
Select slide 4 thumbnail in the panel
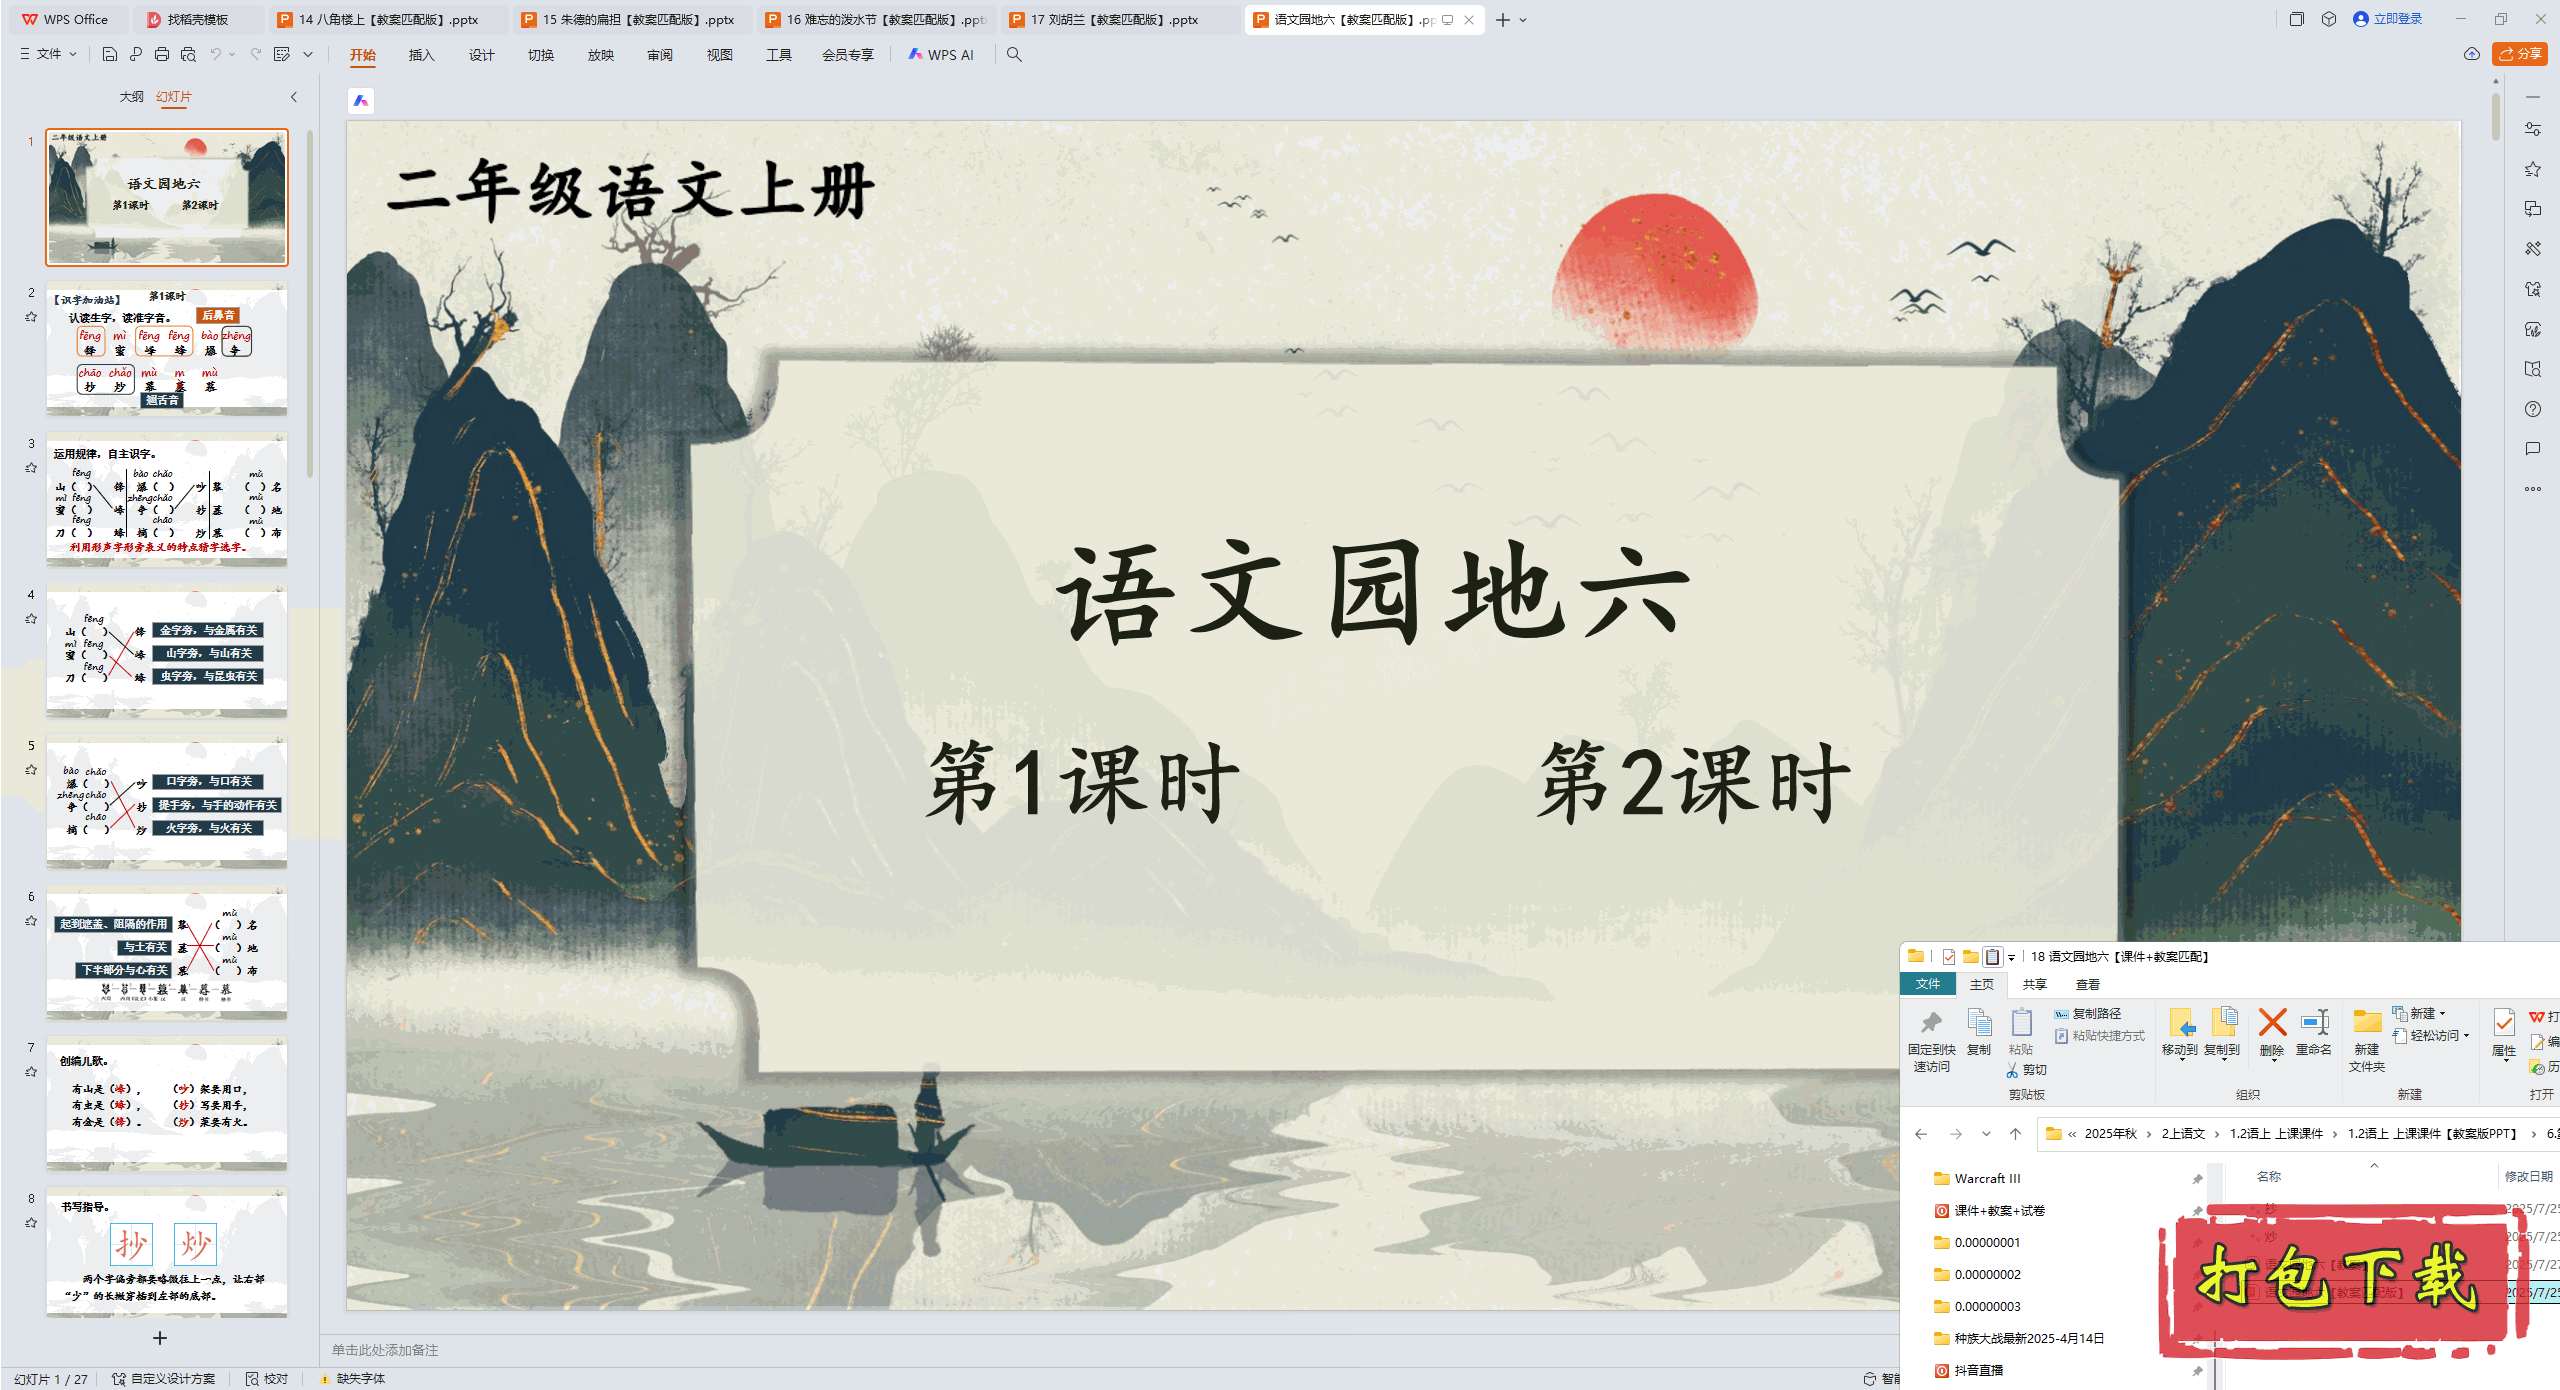[167, 651]
